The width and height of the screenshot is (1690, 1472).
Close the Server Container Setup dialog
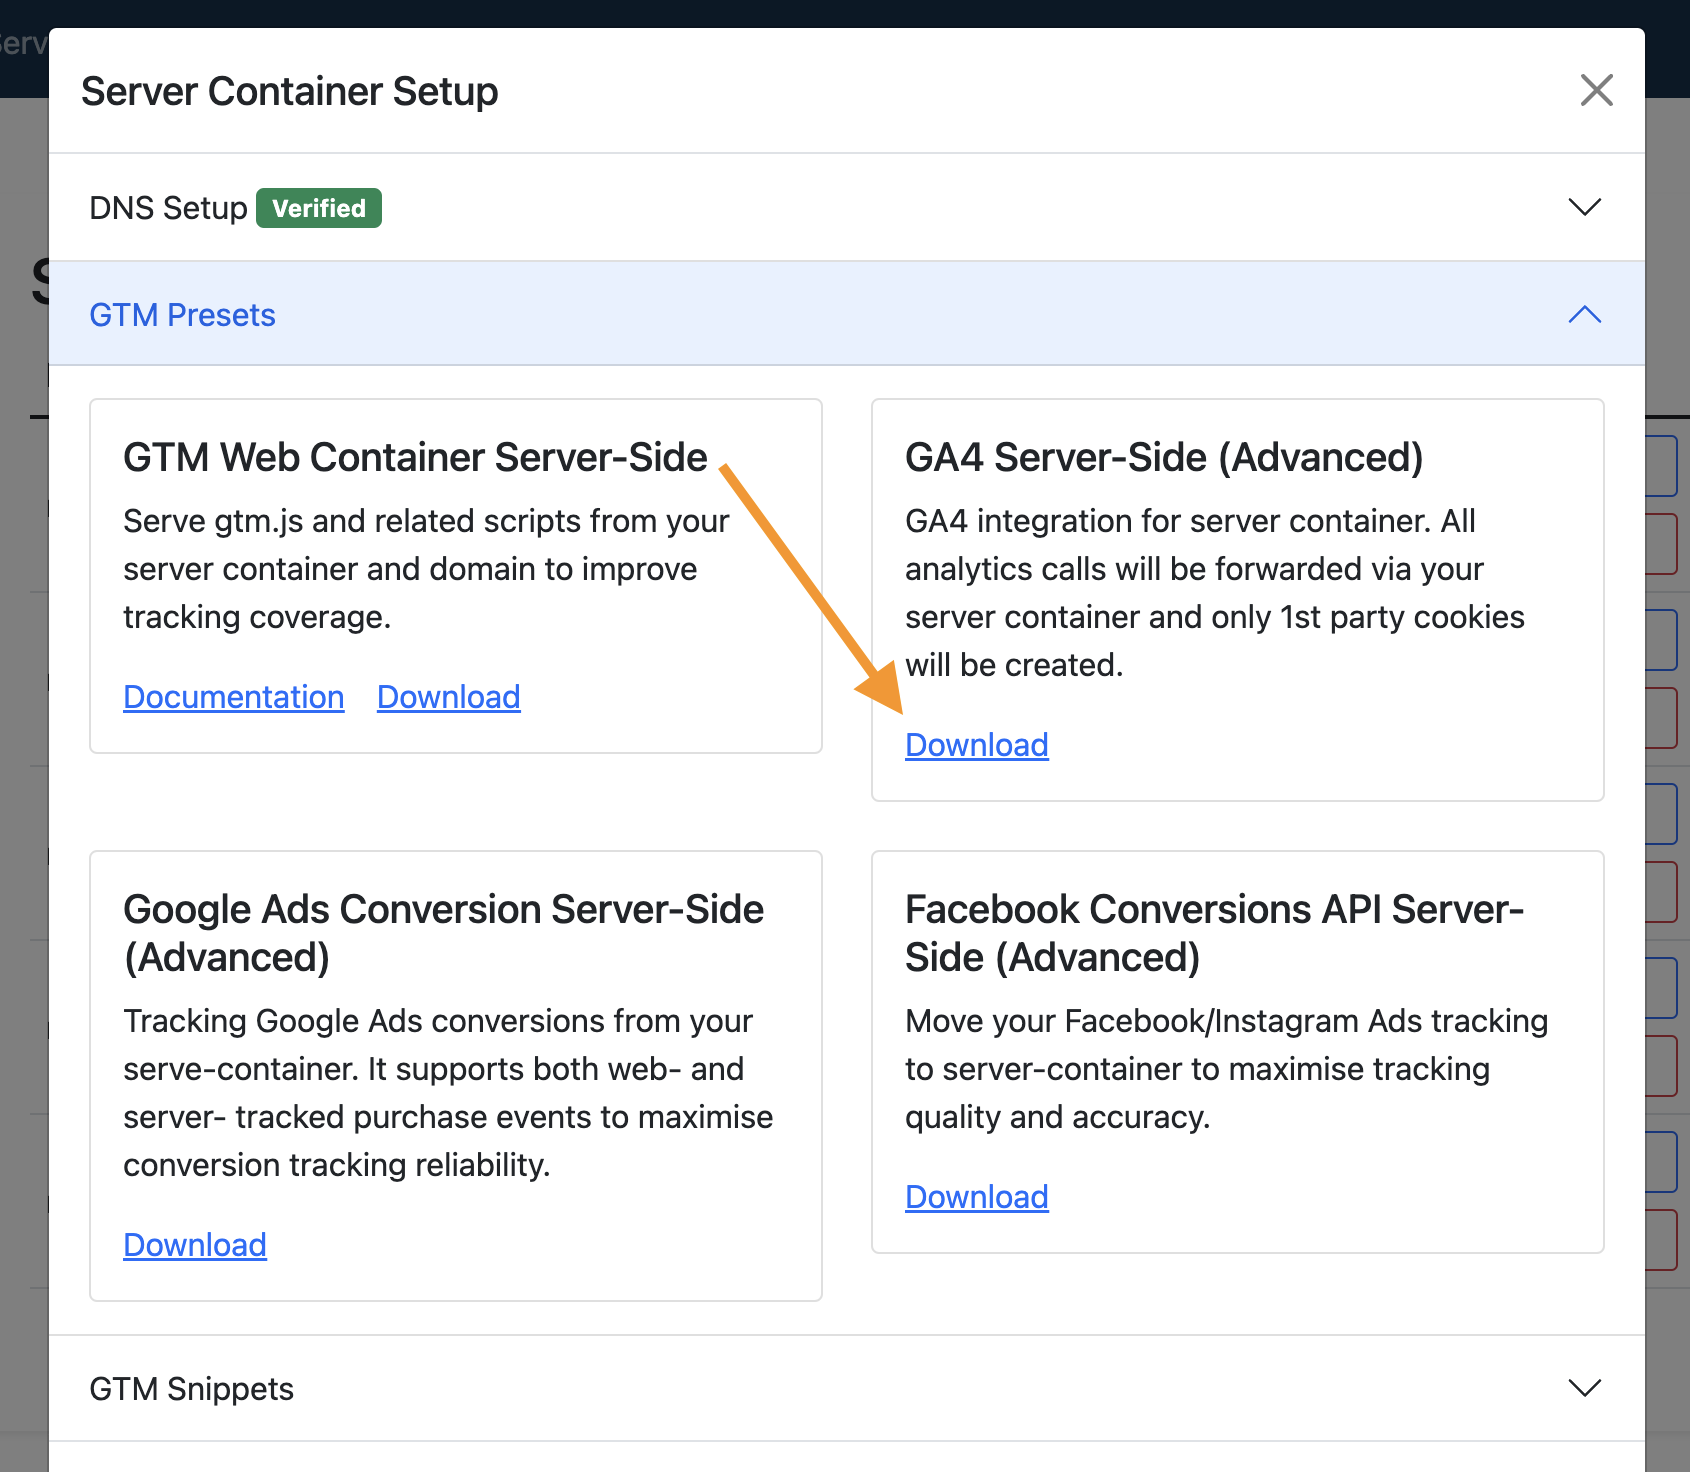point(1596,90)
